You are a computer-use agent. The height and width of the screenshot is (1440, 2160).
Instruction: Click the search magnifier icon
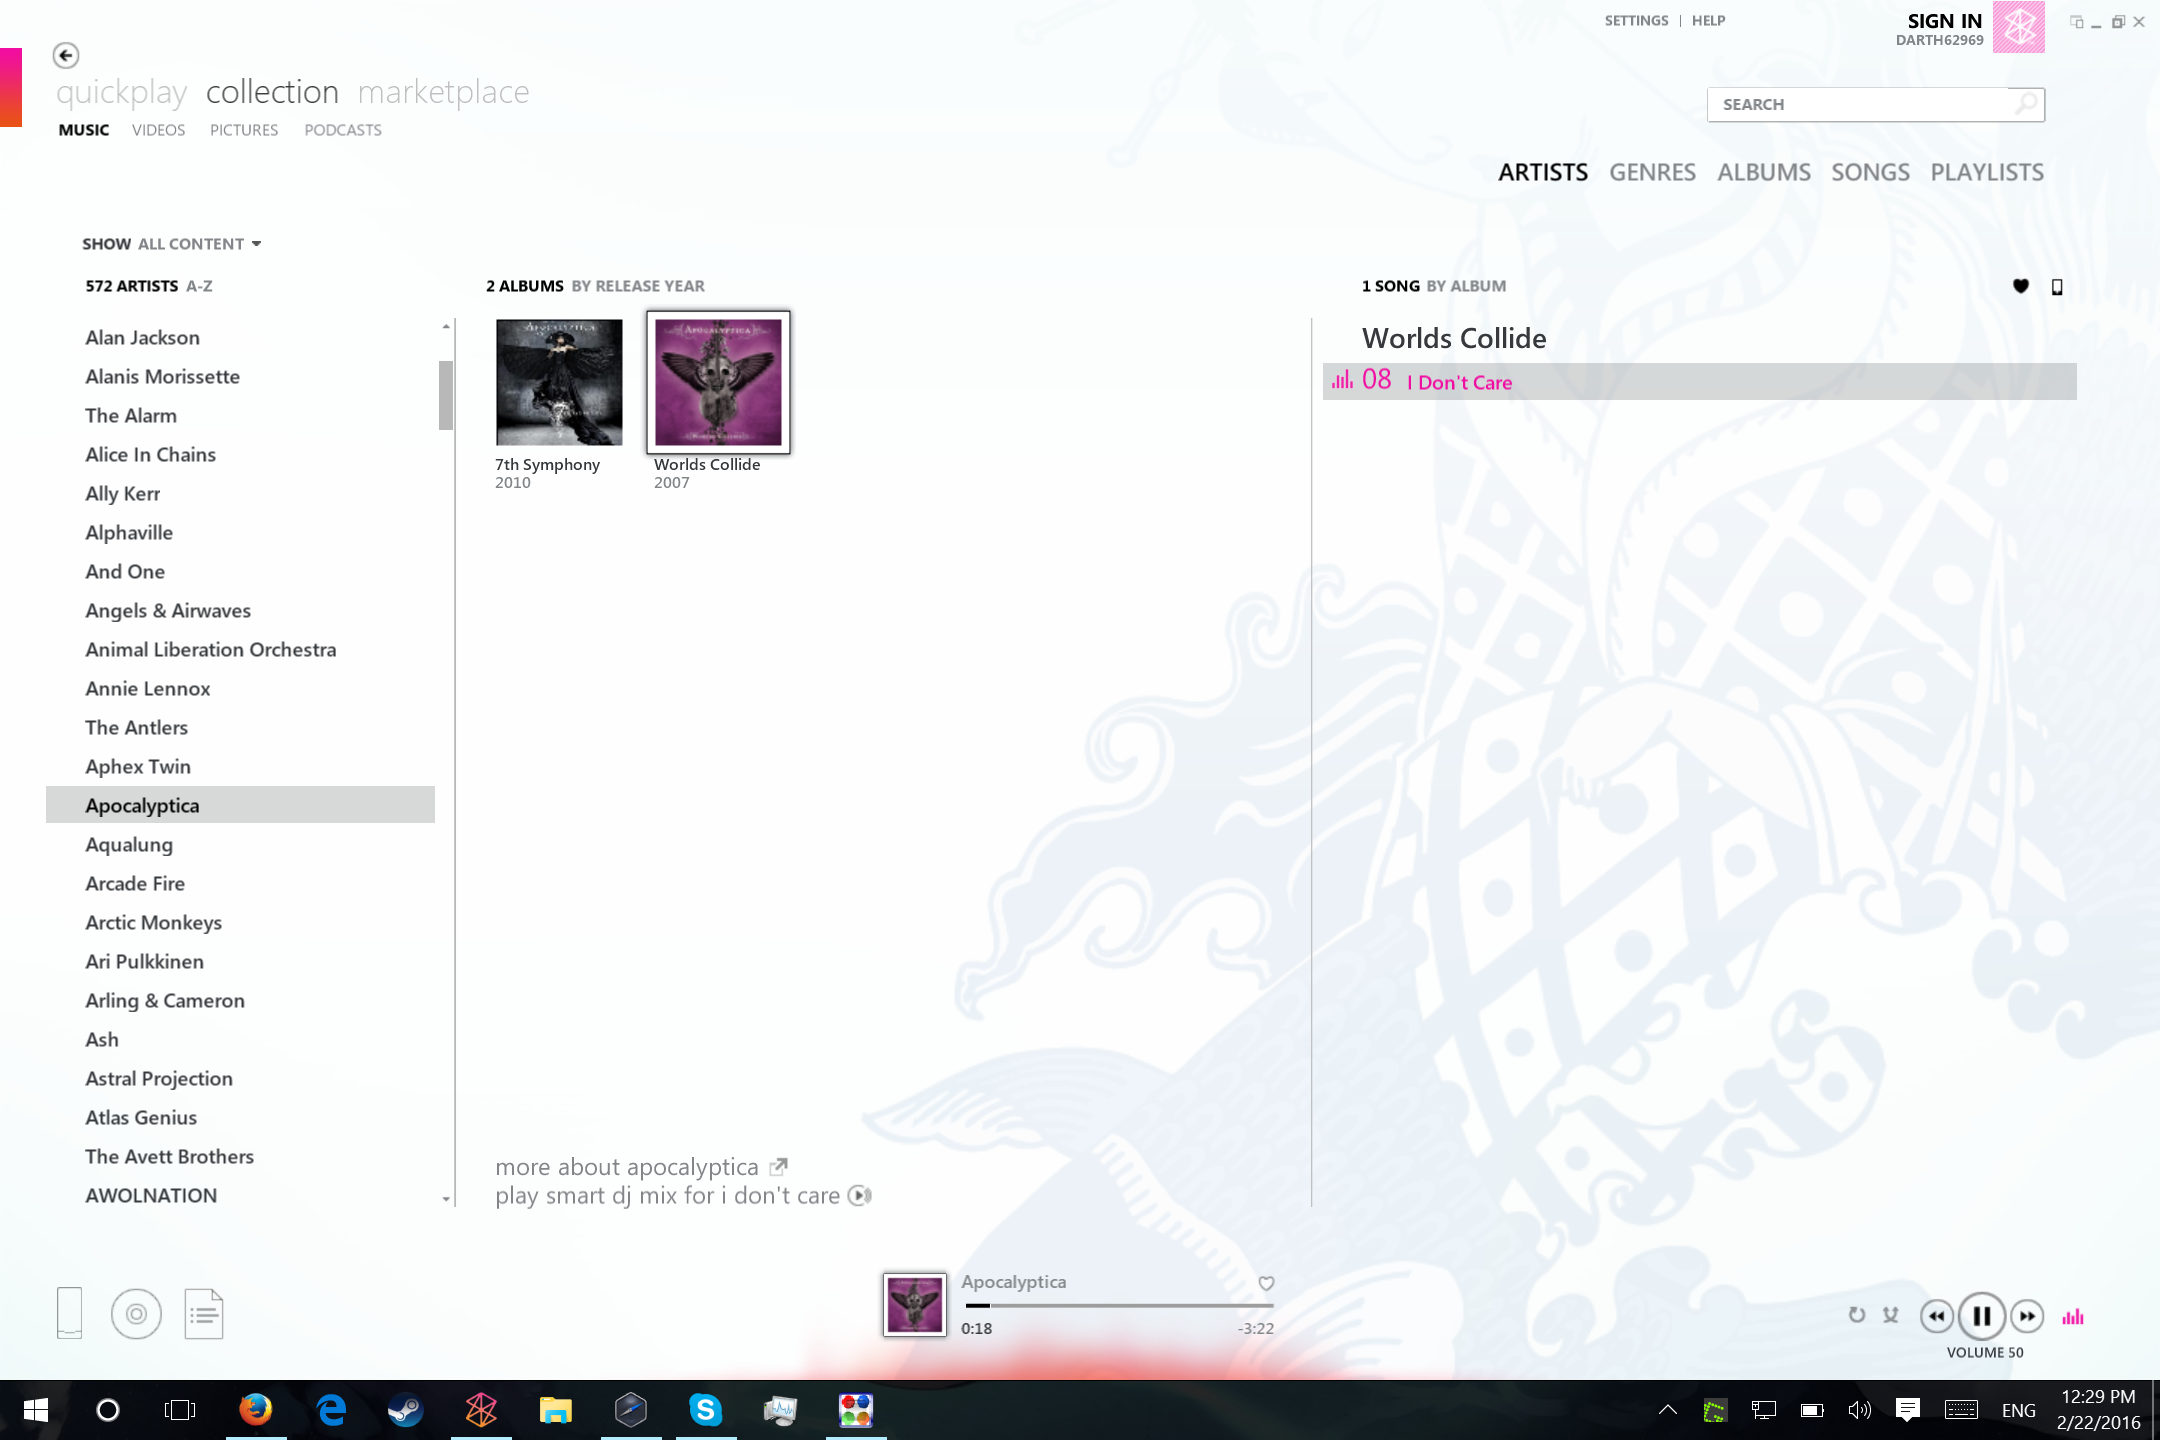2026,104
